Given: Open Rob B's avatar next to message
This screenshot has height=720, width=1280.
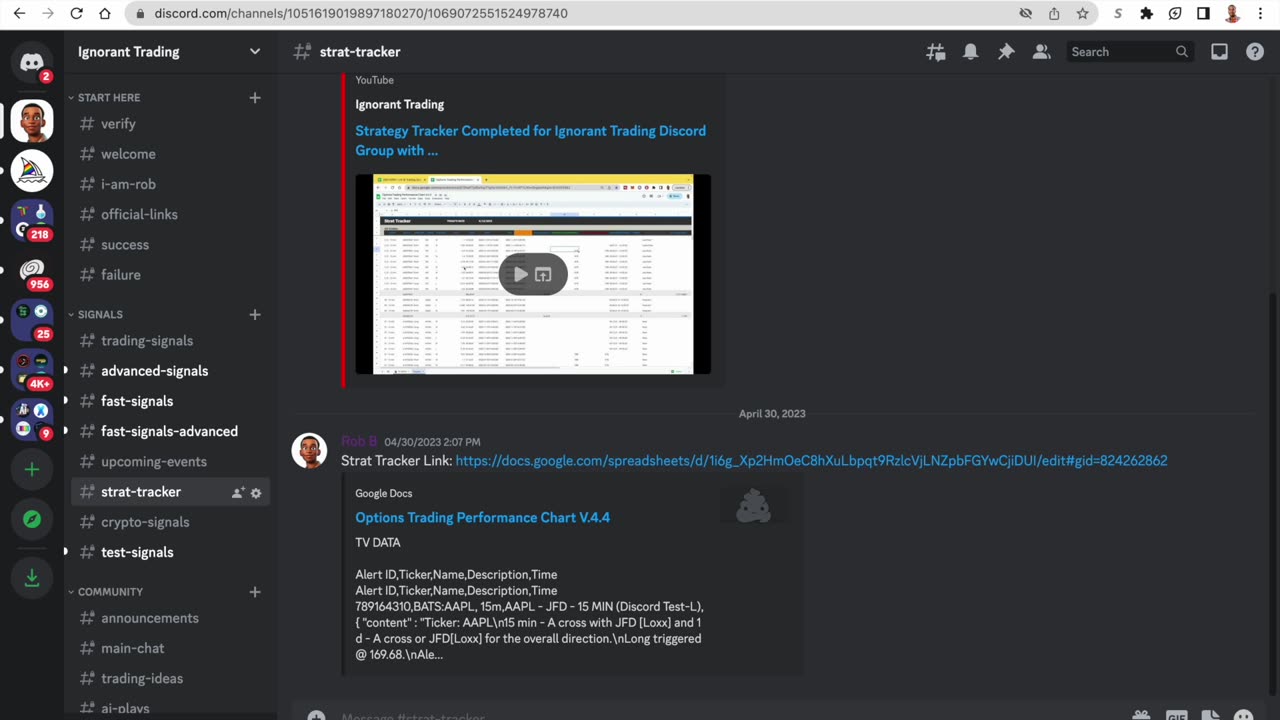Looking at the screenshot, I should [x=309, y=451].
